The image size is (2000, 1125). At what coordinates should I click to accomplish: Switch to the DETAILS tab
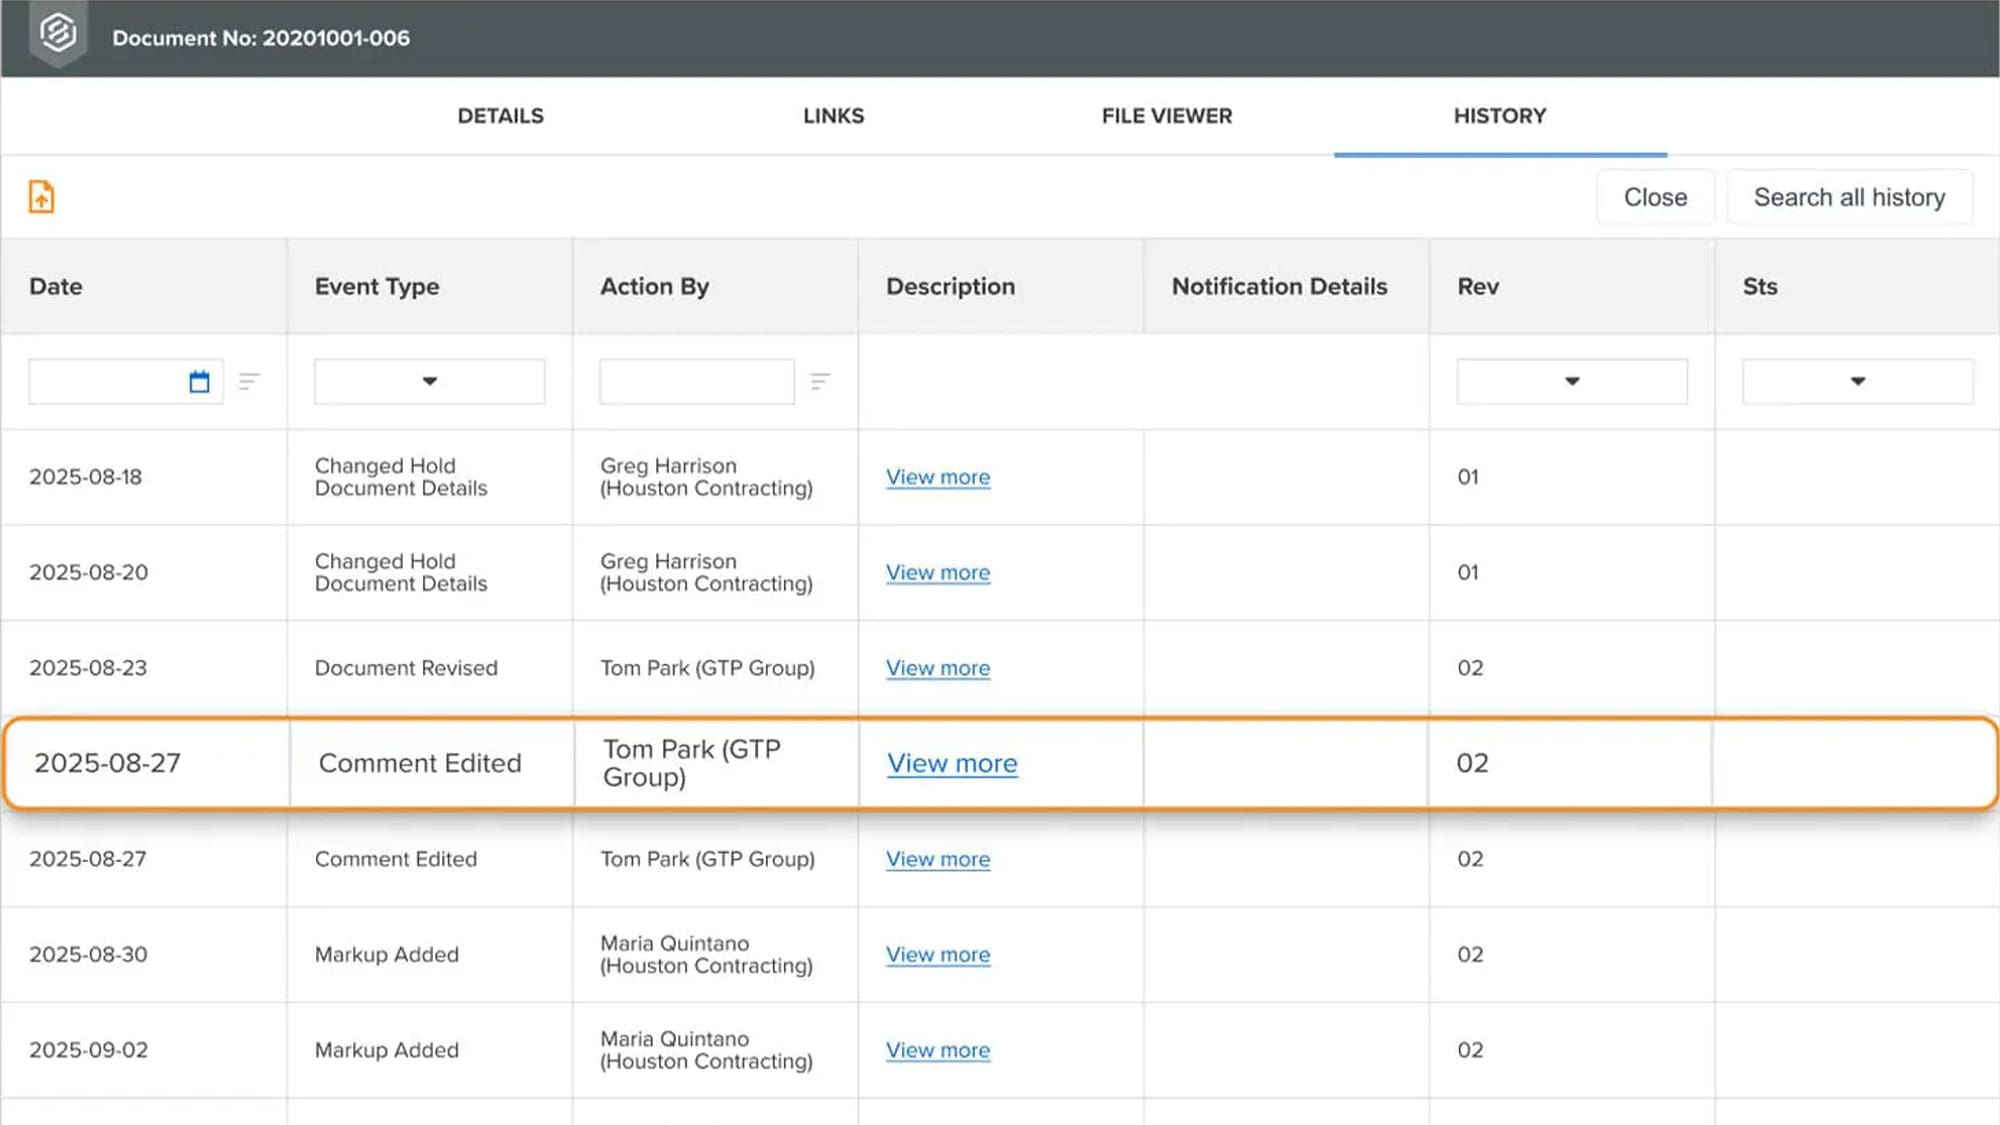pos(500,116)
